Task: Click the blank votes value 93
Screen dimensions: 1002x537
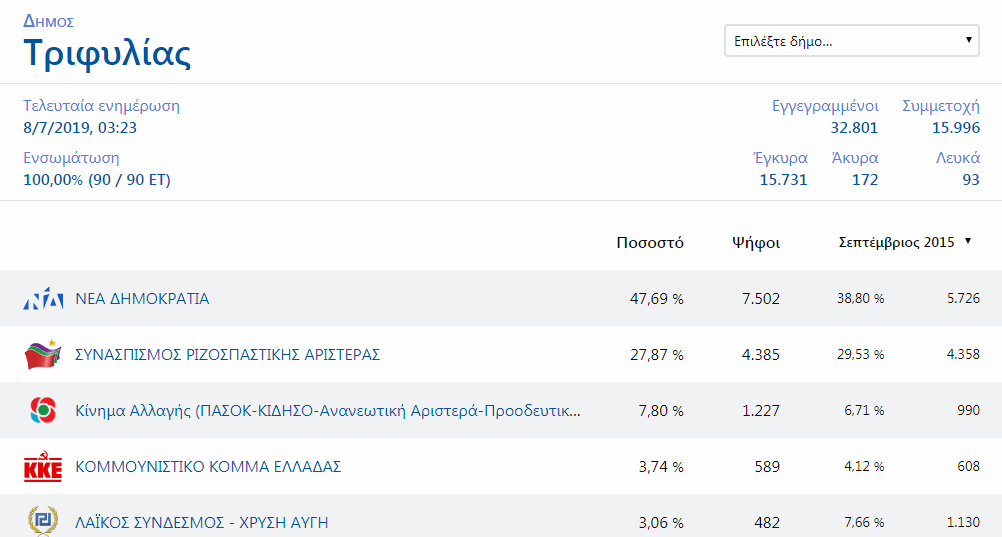Action: click(971, 180)
